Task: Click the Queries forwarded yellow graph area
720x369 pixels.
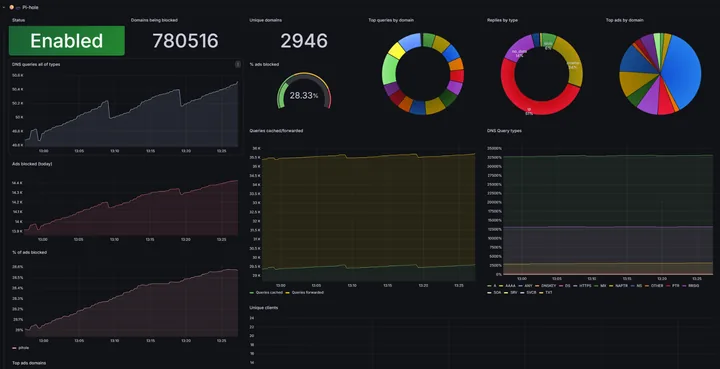Action: pyautogui.click(x=367, y=211)
